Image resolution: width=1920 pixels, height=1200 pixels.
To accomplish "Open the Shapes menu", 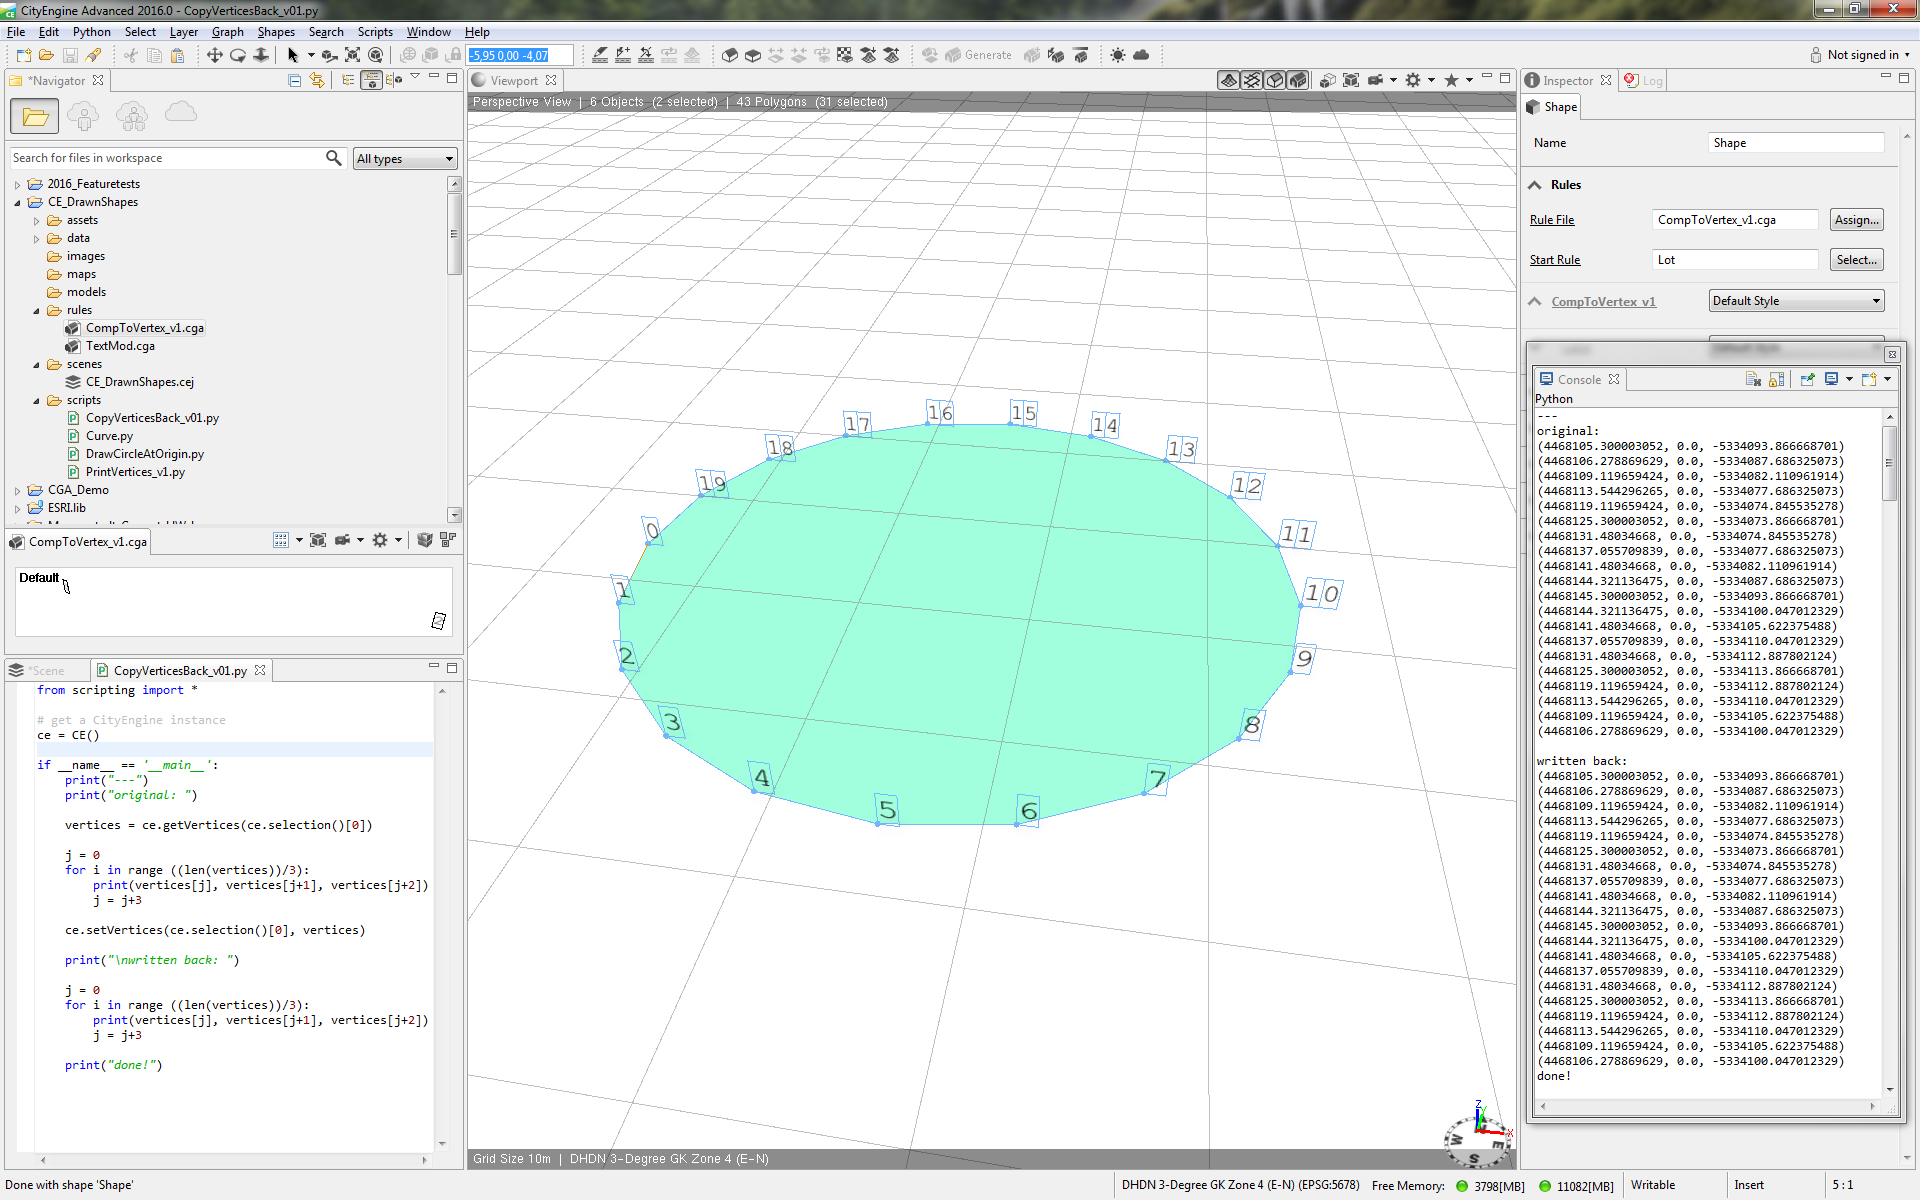I will click(276, 32).
